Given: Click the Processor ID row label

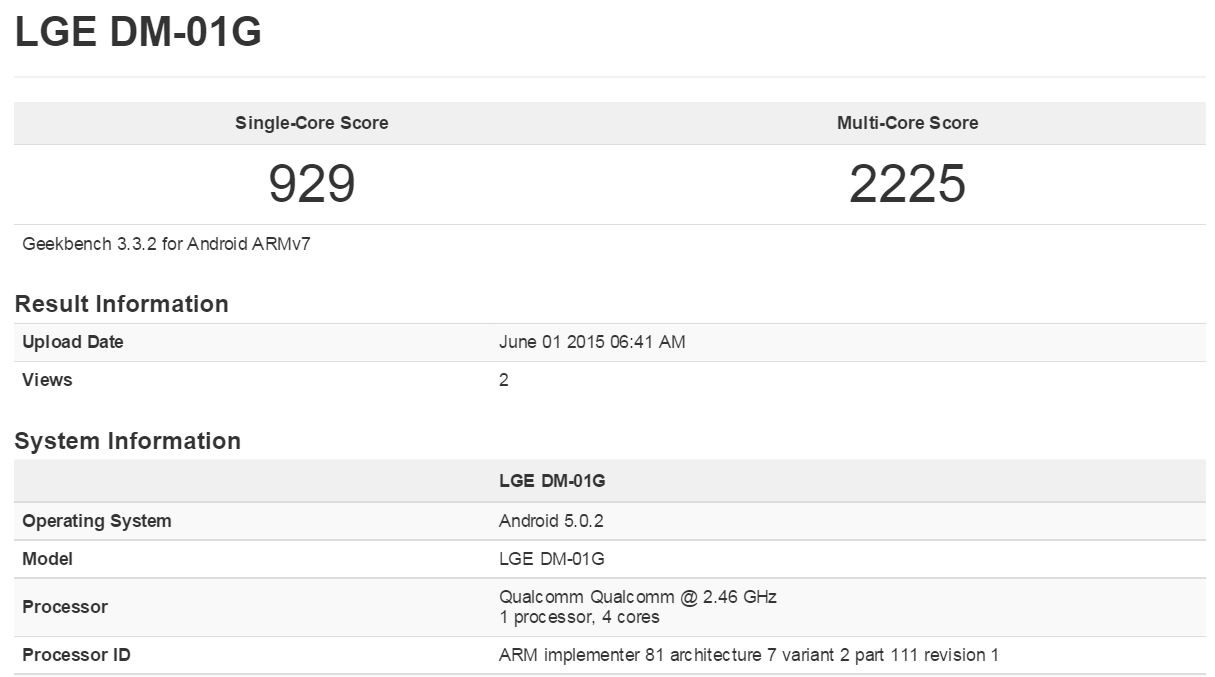Looking at the screenshot, I should (x=76, y=656).
